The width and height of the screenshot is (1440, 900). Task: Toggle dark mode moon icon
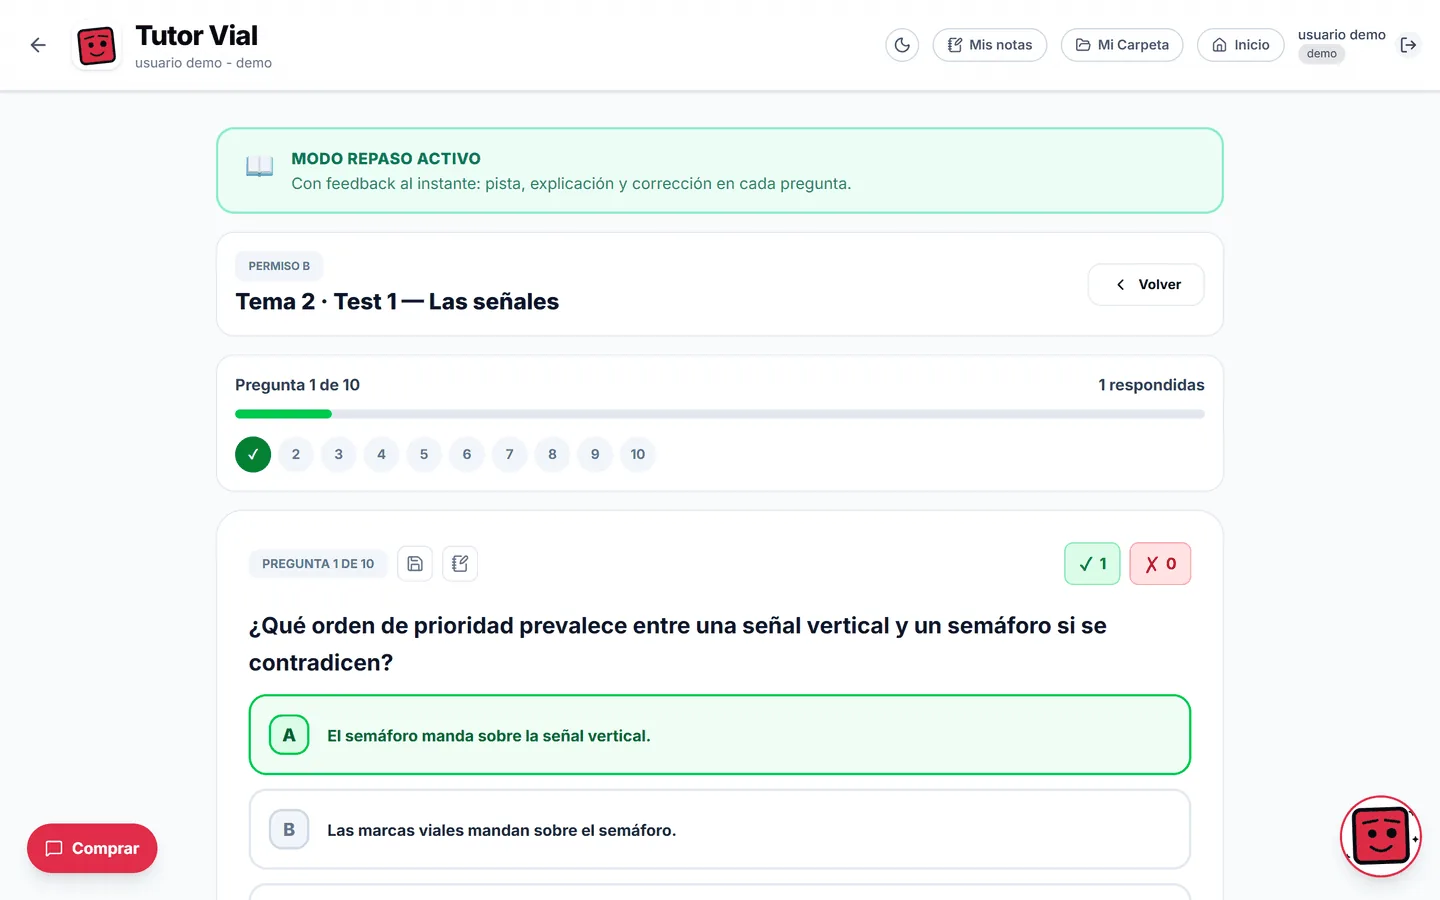902,45
